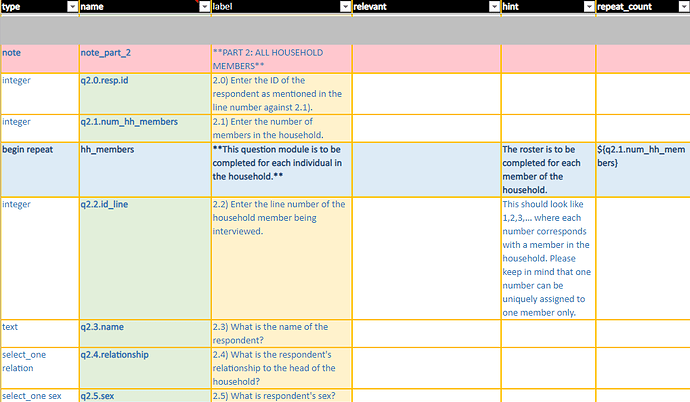This screenshot has height=402, width=690.
Task: Open the type column filter dropdown
Action: pyautogui.click(x=71, y=7)
